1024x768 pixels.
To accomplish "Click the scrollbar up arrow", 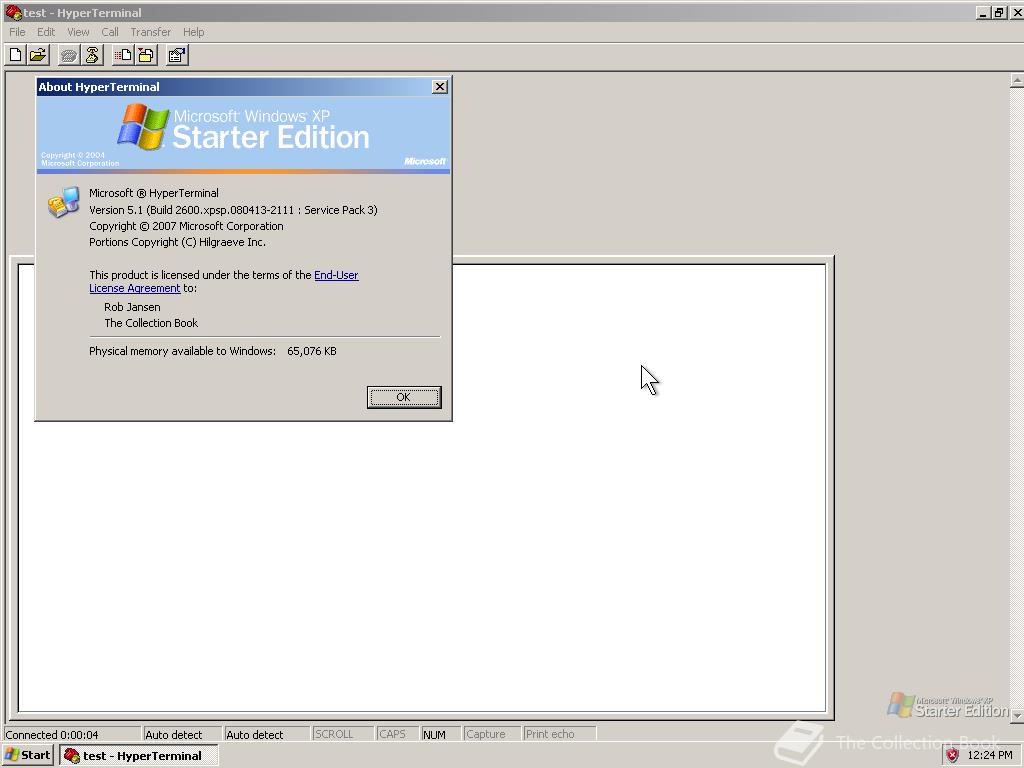I will (x=1016, y=80).
